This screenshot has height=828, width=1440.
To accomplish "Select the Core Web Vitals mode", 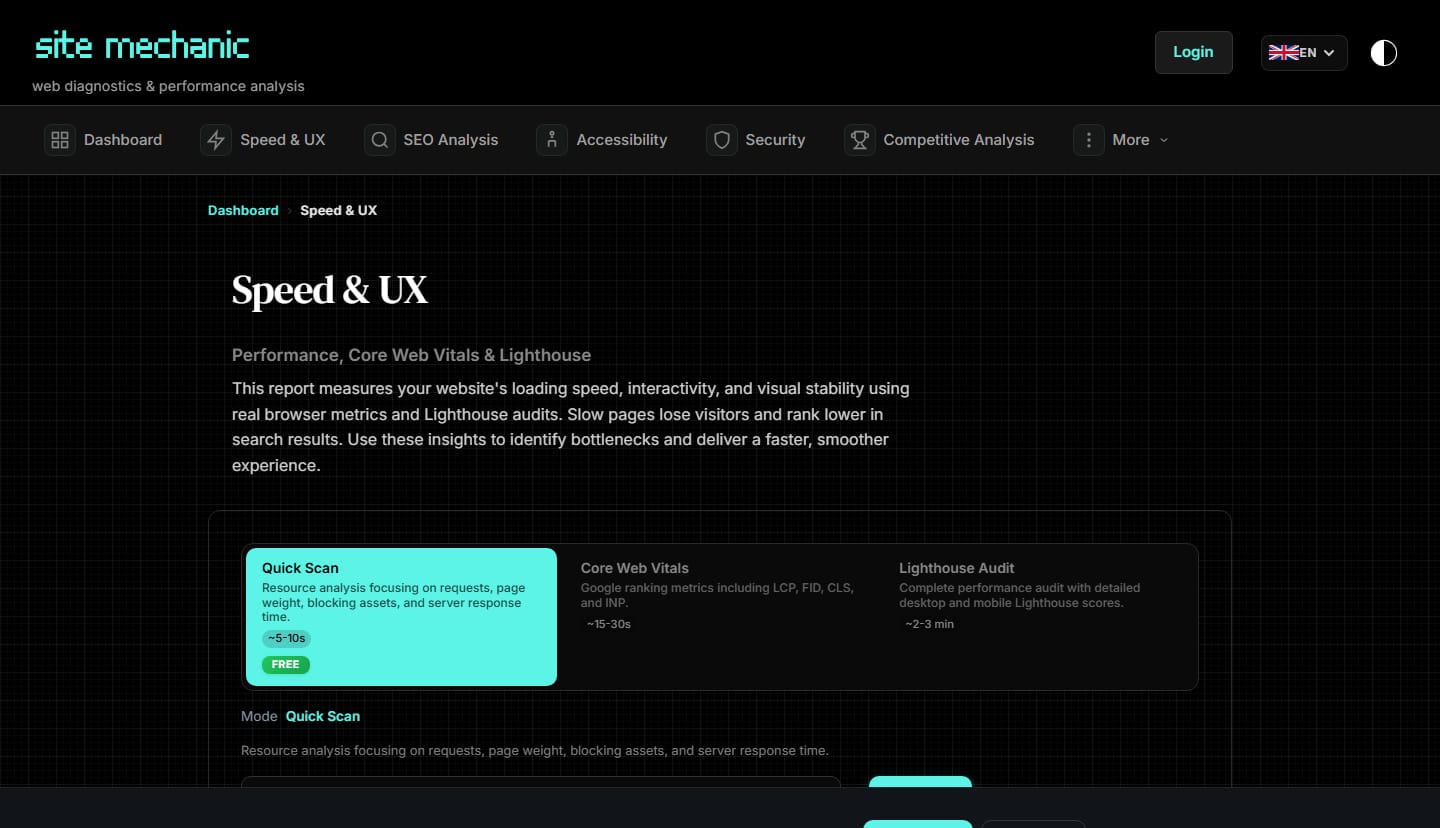I will coord(718,617).
